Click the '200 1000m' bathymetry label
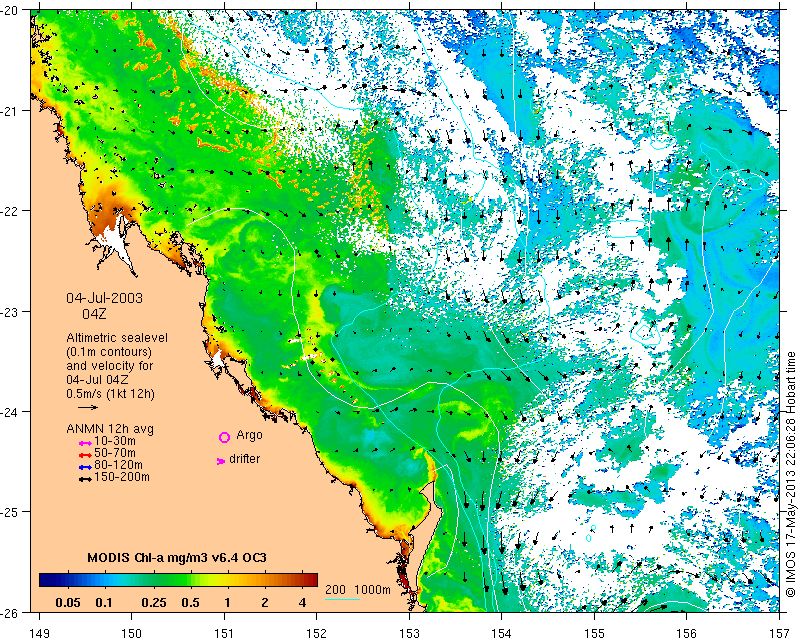800x640 pixels. click(358, 590)
